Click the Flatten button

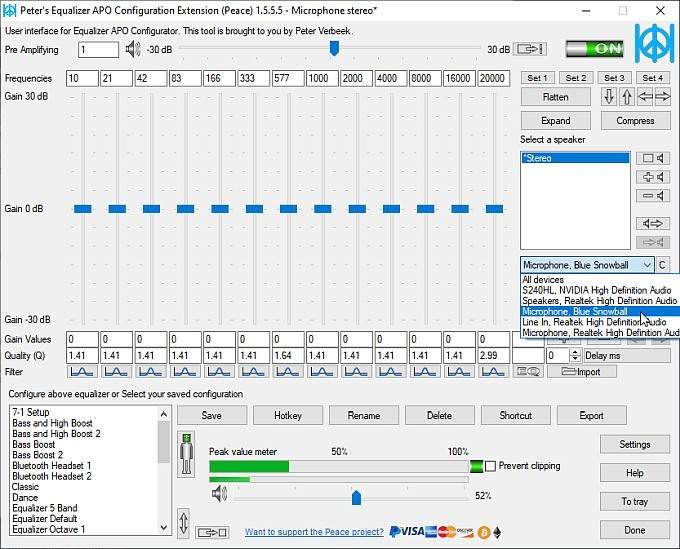click(x=556, y=97)
